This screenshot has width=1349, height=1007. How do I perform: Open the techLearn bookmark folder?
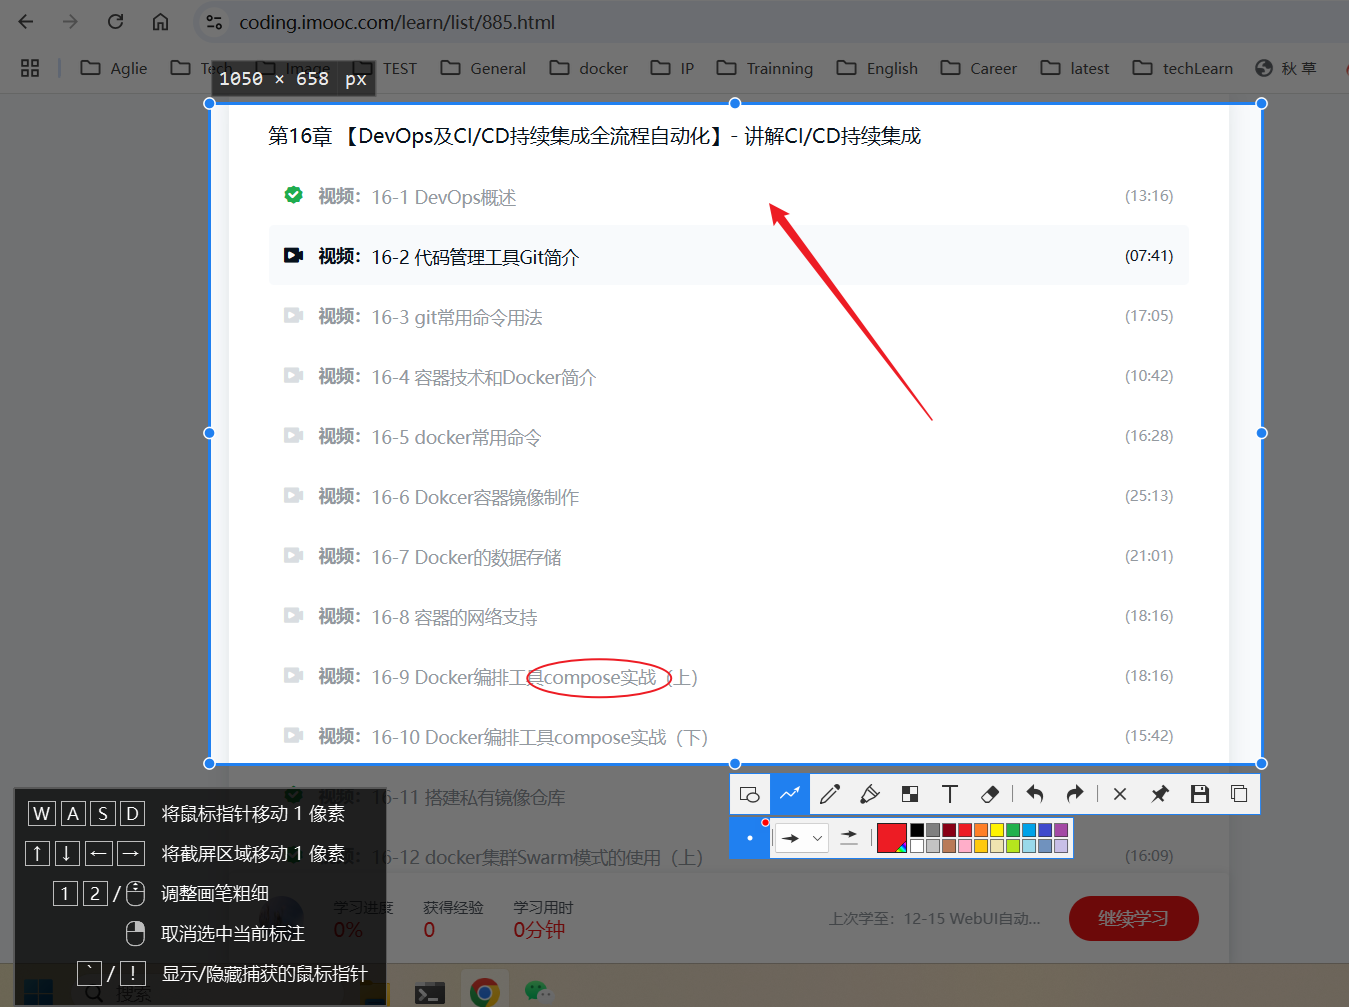1183,68
